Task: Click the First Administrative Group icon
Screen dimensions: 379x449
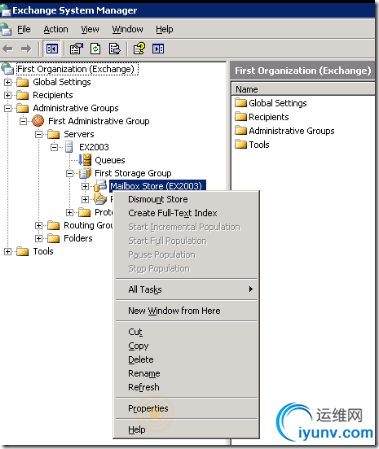Action: [38, 121]
